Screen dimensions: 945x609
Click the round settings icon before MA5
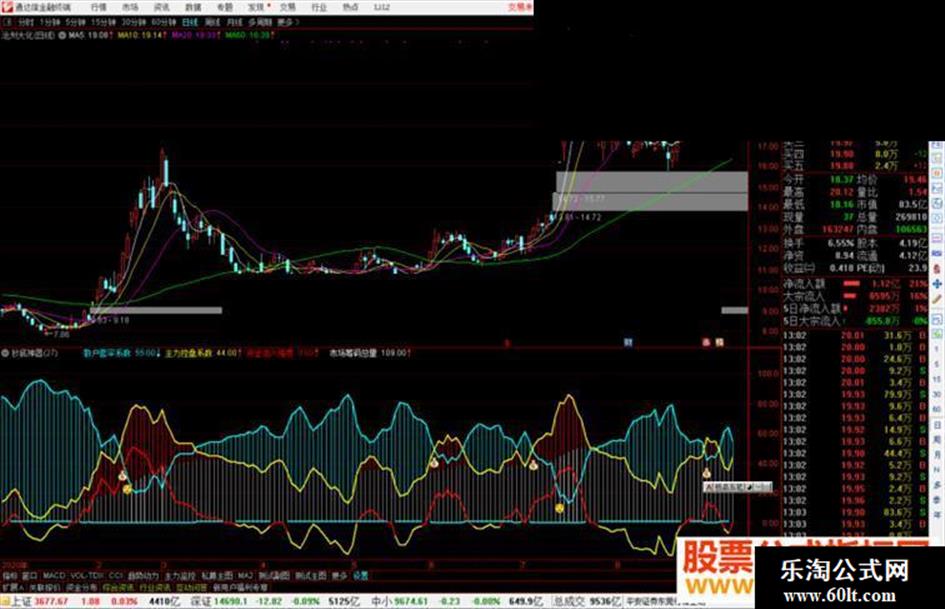(x=62, y=36)
